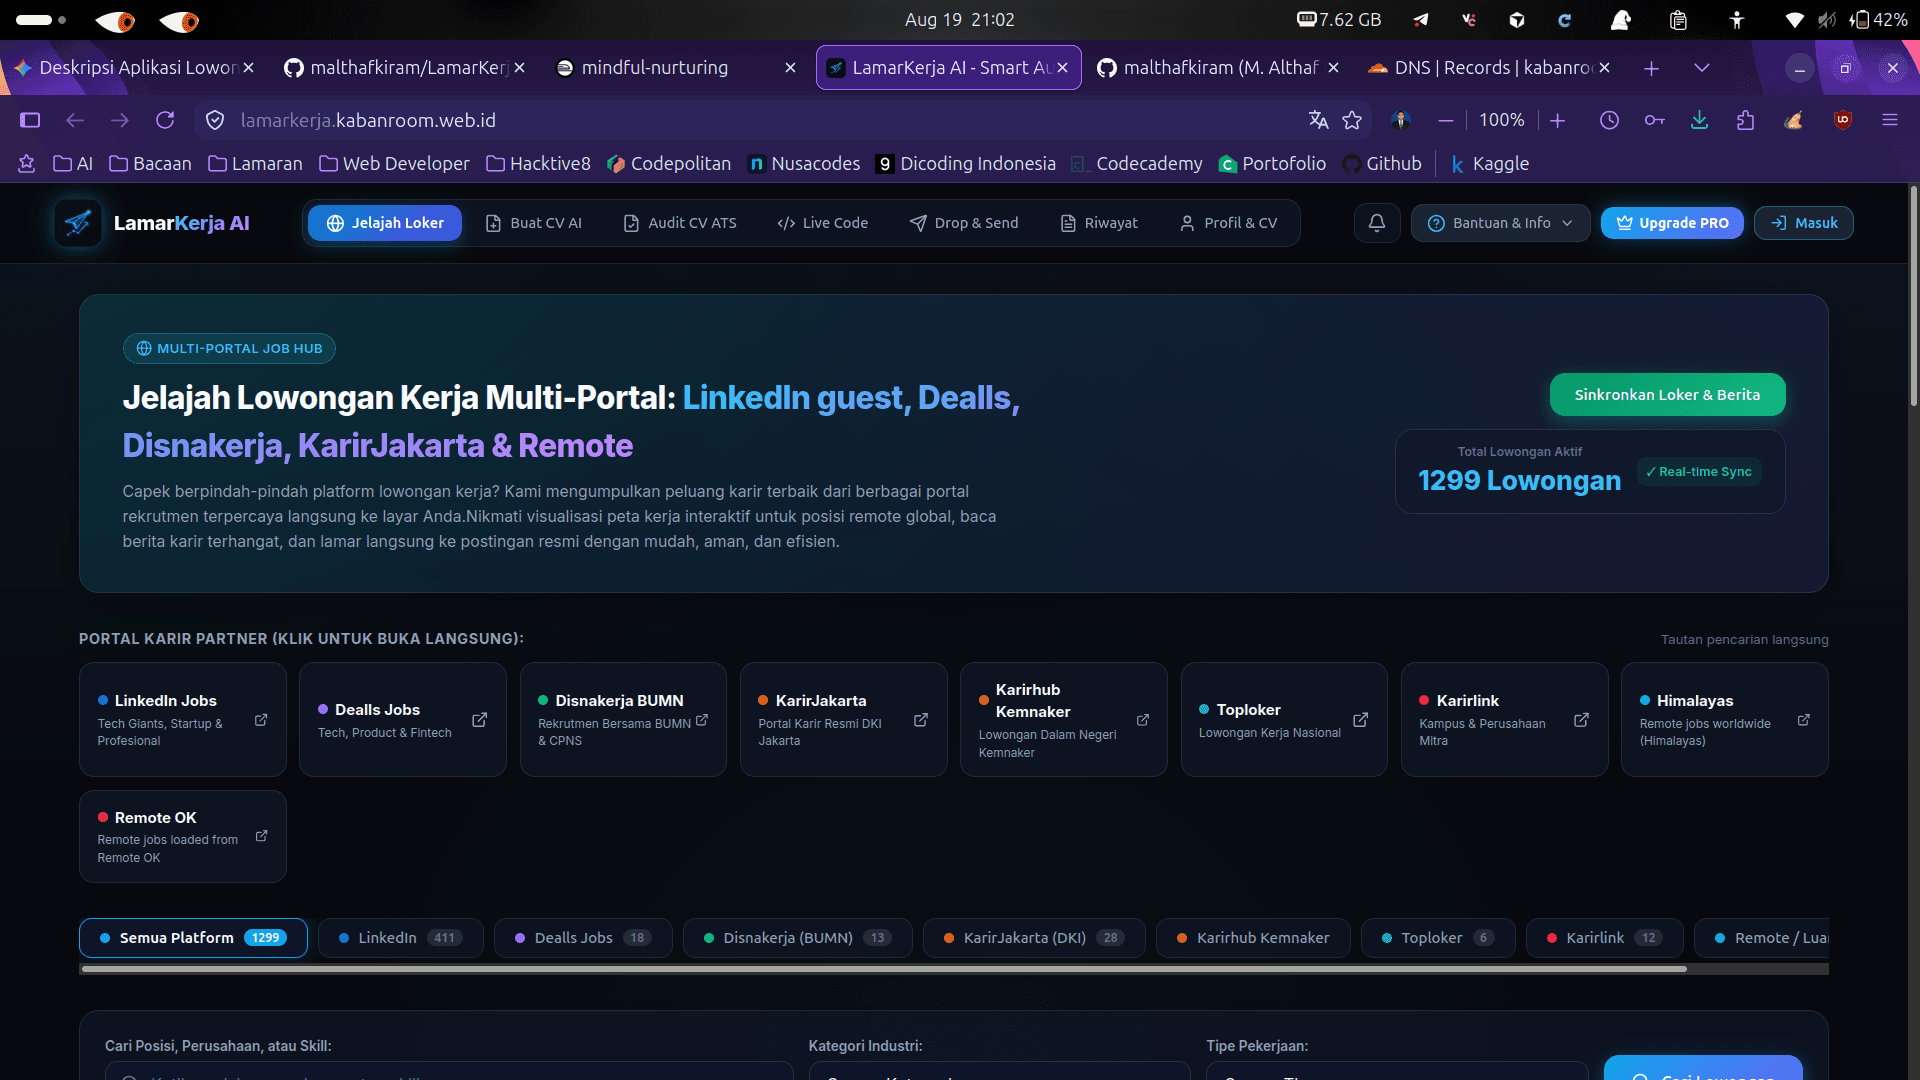Filter jobs by Disnakerja (BUMN) 13
This screenshot has width=1920, height=1080.
[x=797, y=938]
